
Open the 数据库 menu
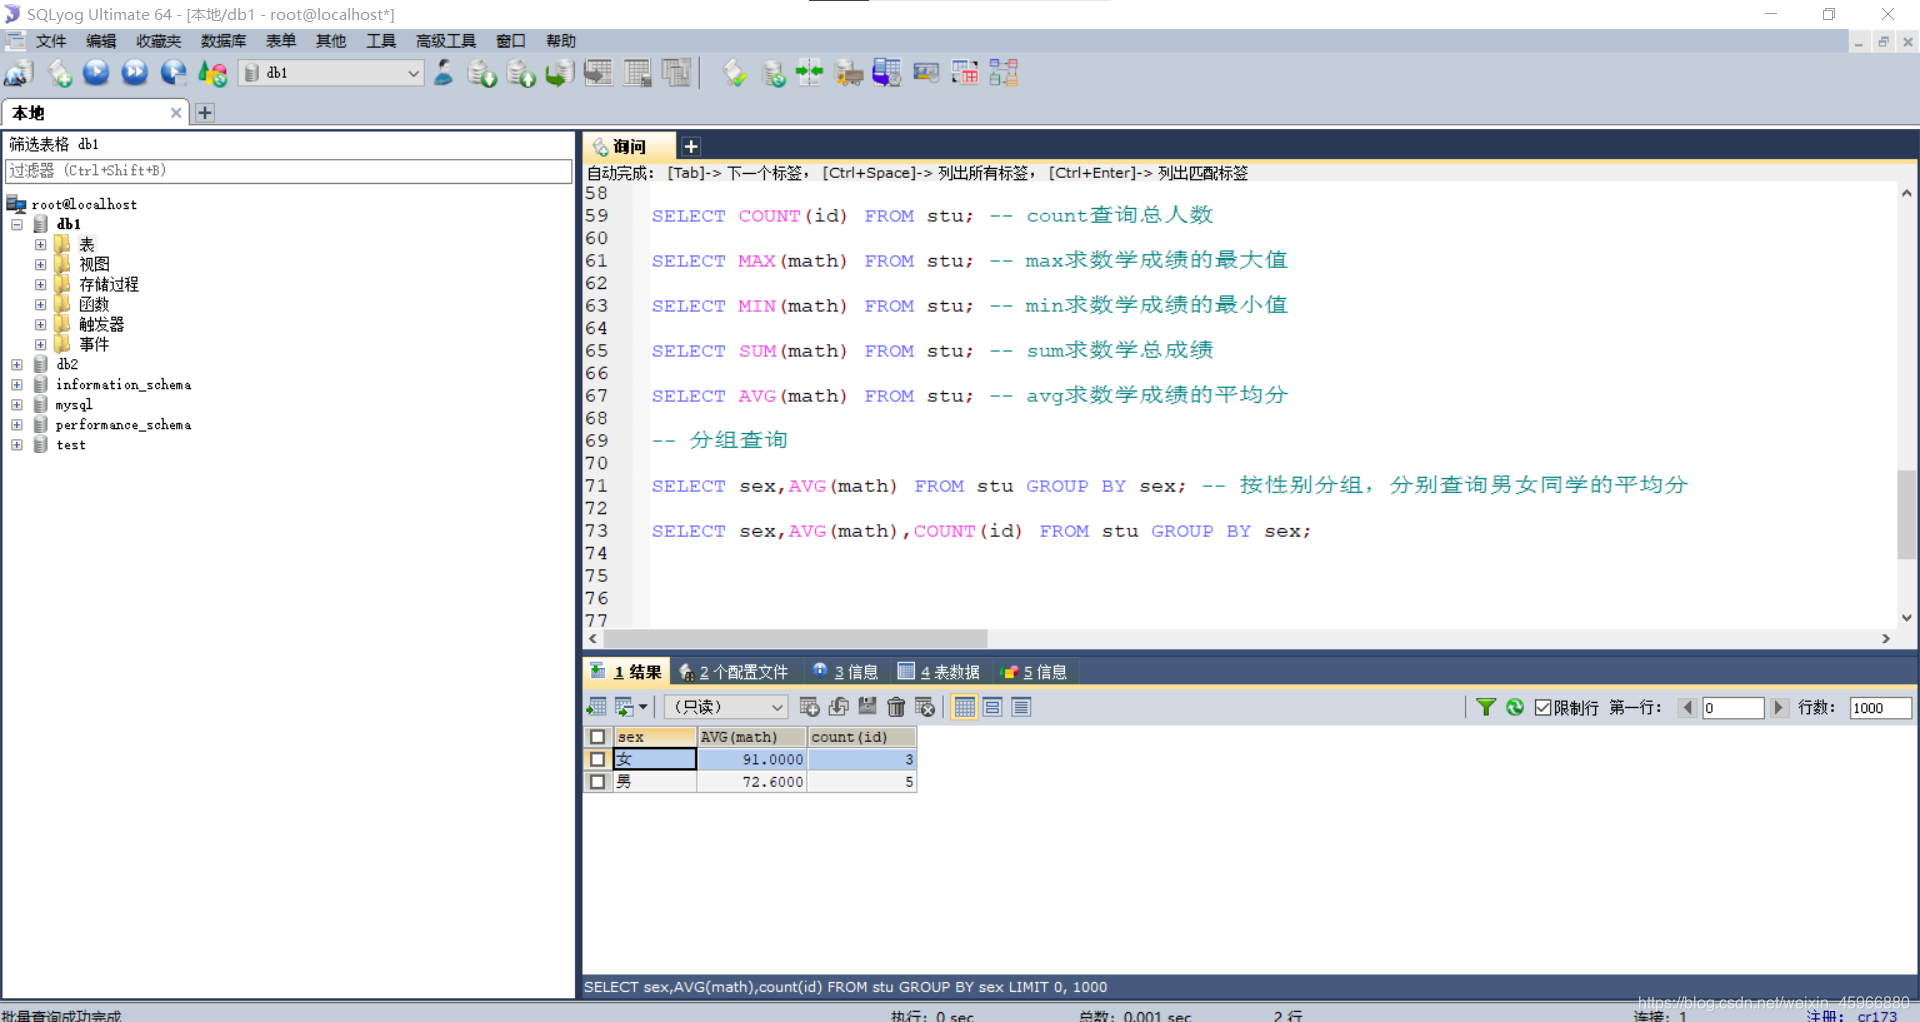[x=223, y=41]
